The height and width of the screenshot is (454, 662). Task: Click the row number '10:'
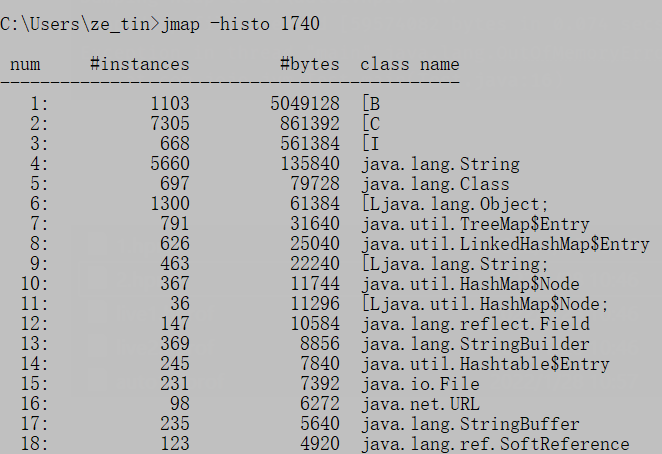tap(35, 283)
